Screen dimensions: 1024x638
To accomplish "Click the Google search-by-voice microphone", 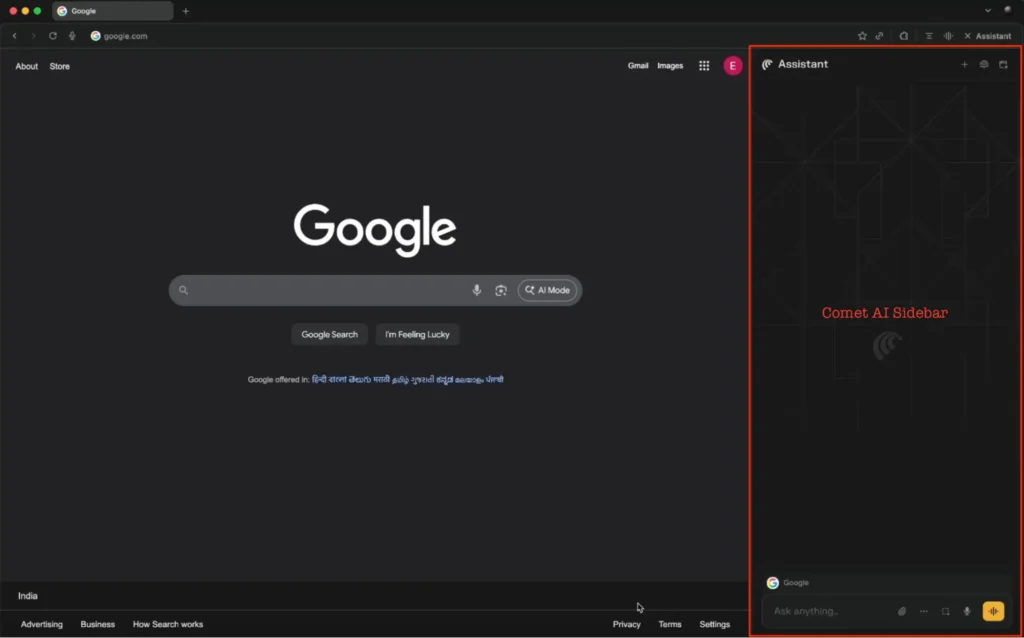I will click(x=477, y=290).
